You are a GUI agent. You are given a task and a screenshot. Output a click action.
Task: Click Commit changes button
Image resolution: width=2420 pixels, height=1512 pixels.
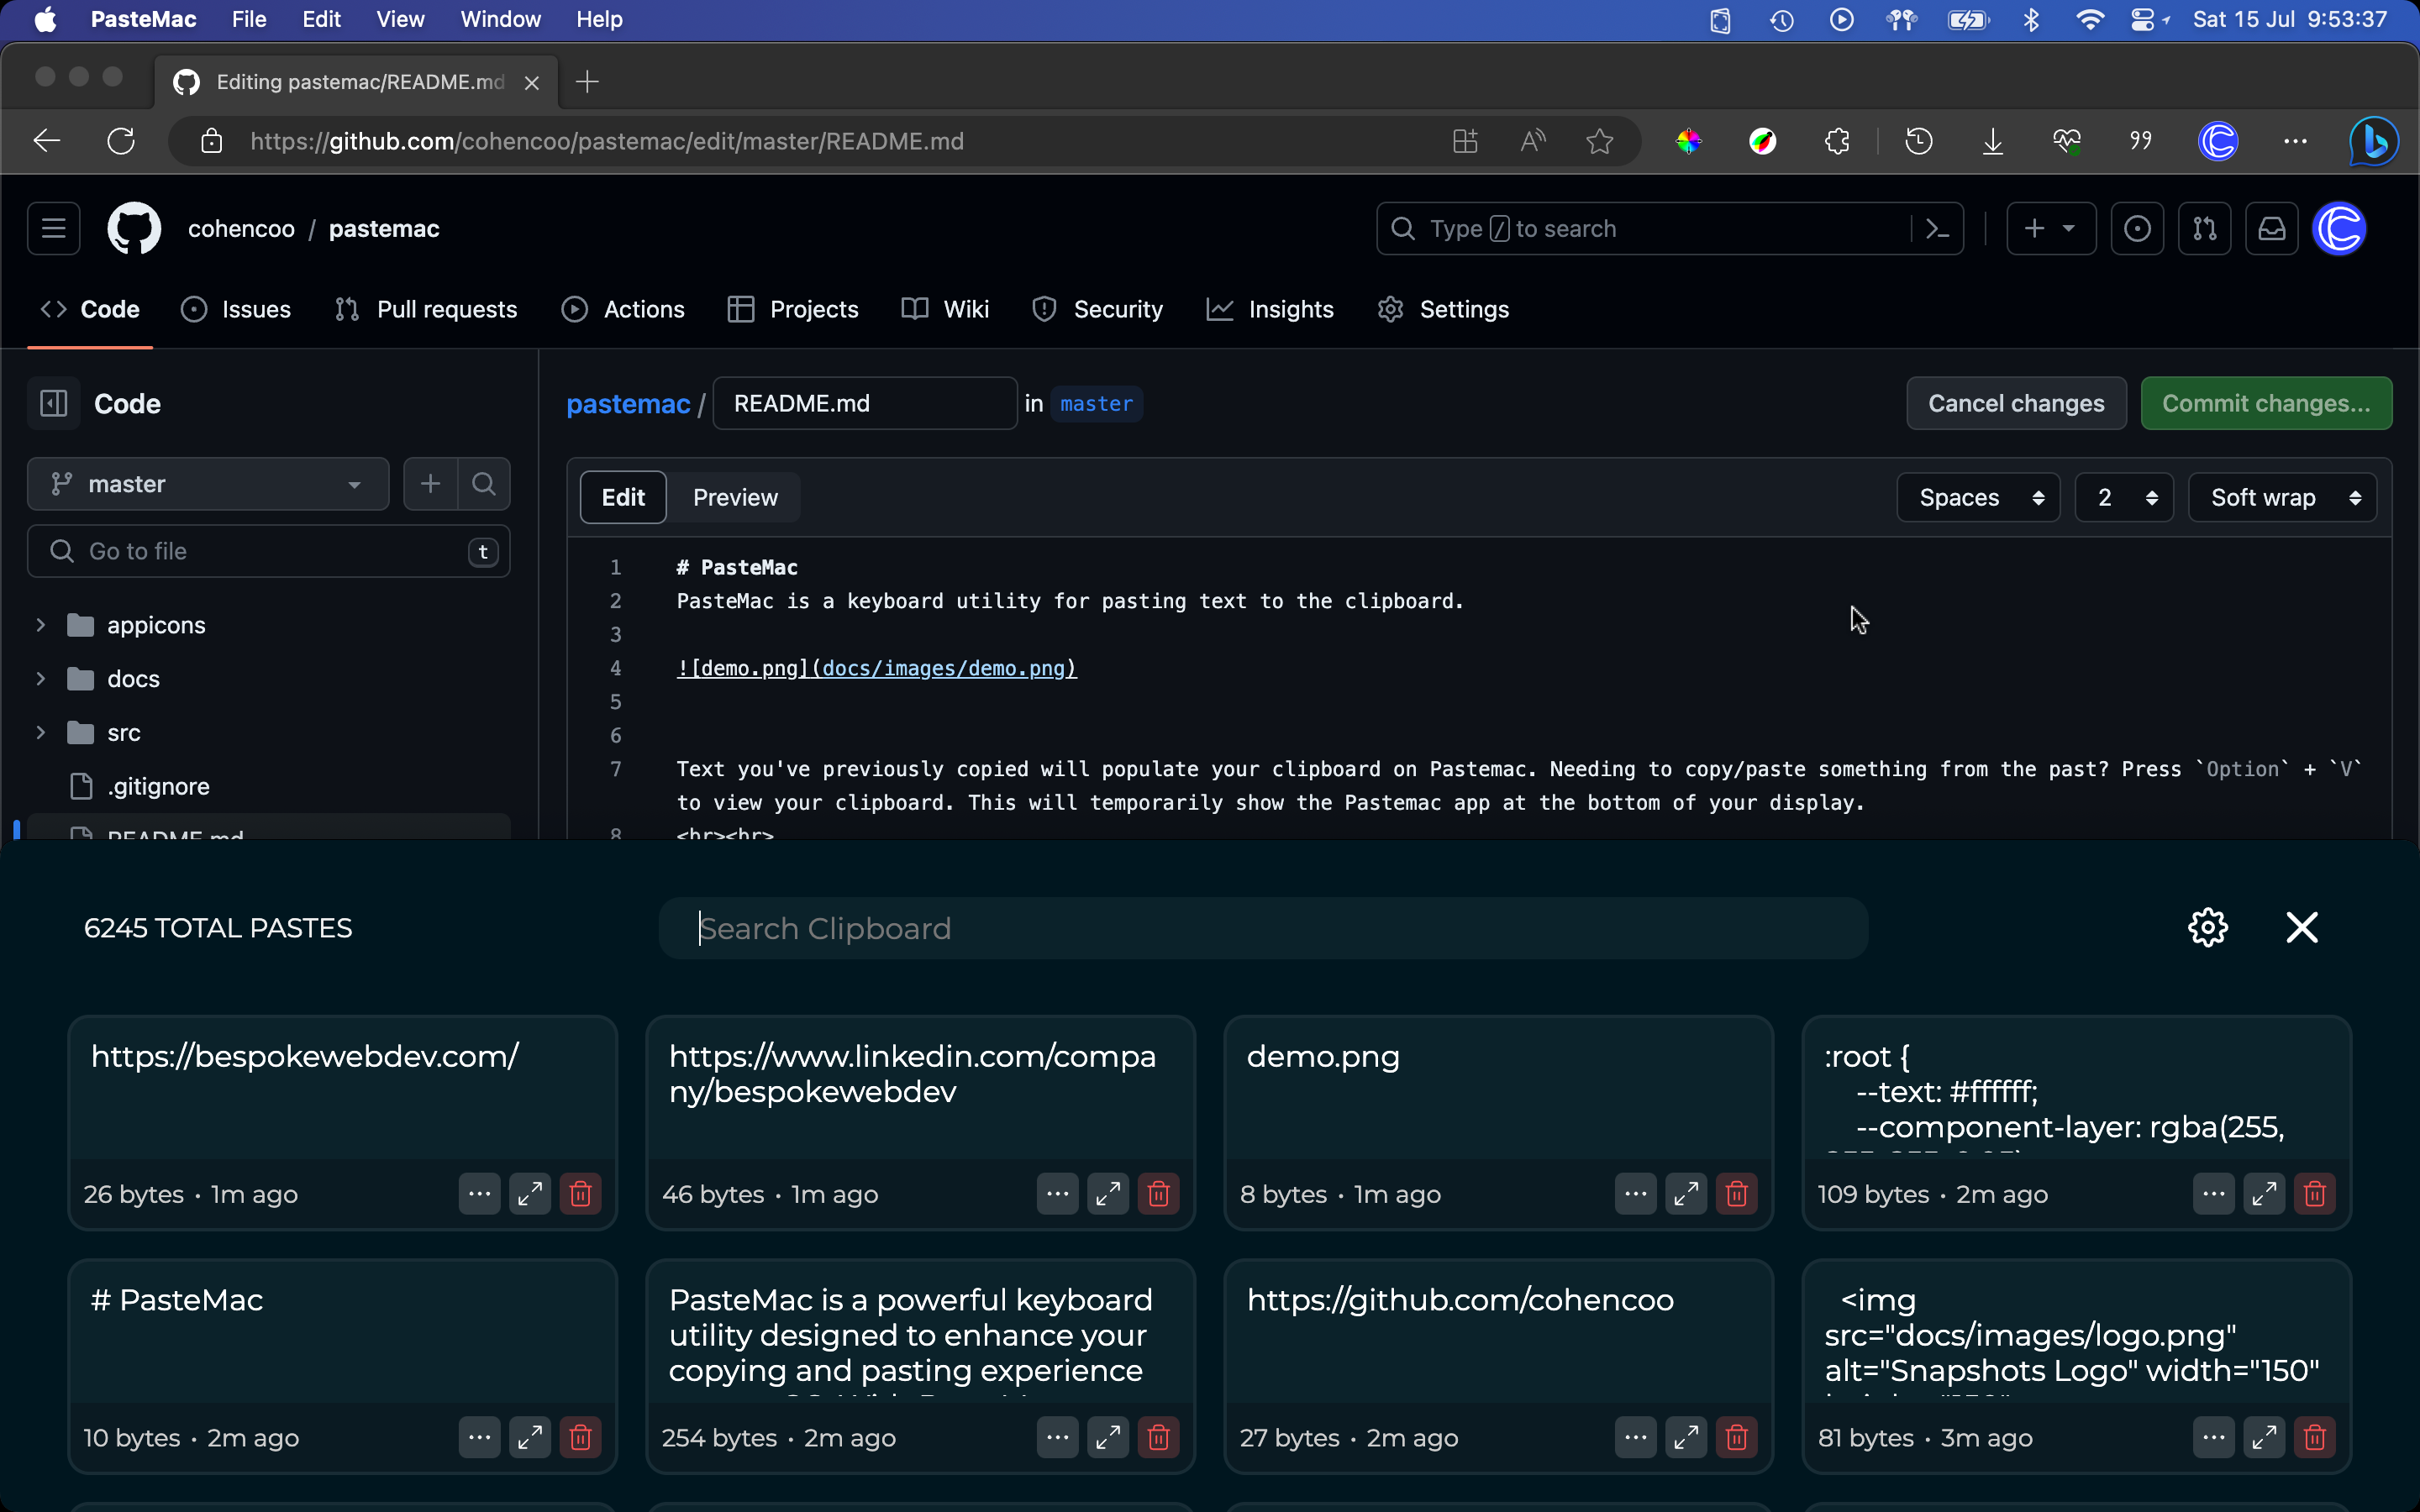pos(2266,403)
